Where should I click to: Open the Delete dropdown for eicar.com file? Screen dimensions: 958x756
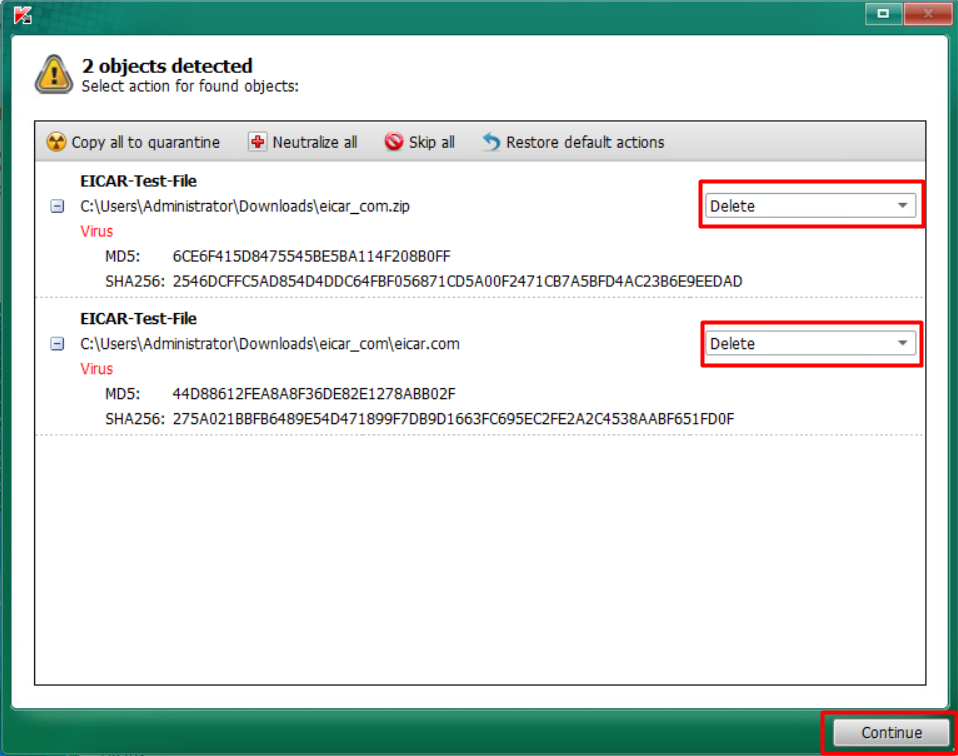[810, 343]
